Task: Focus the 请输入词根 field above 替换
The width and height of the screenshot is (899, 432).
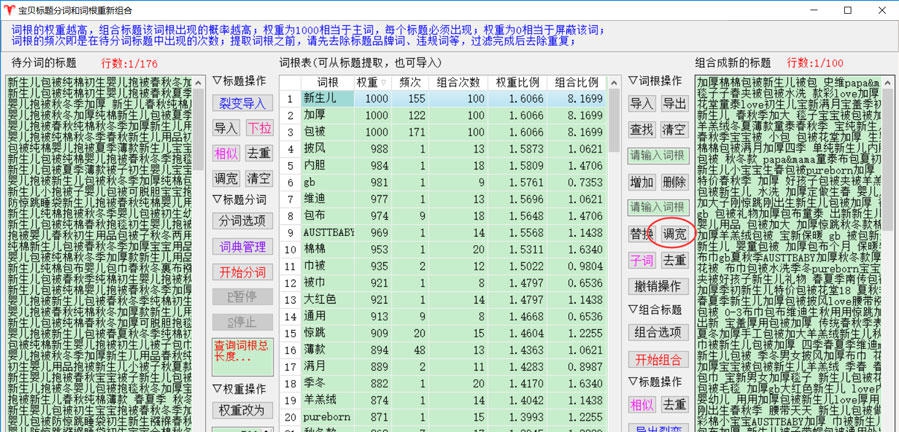Action: [658, 207]
